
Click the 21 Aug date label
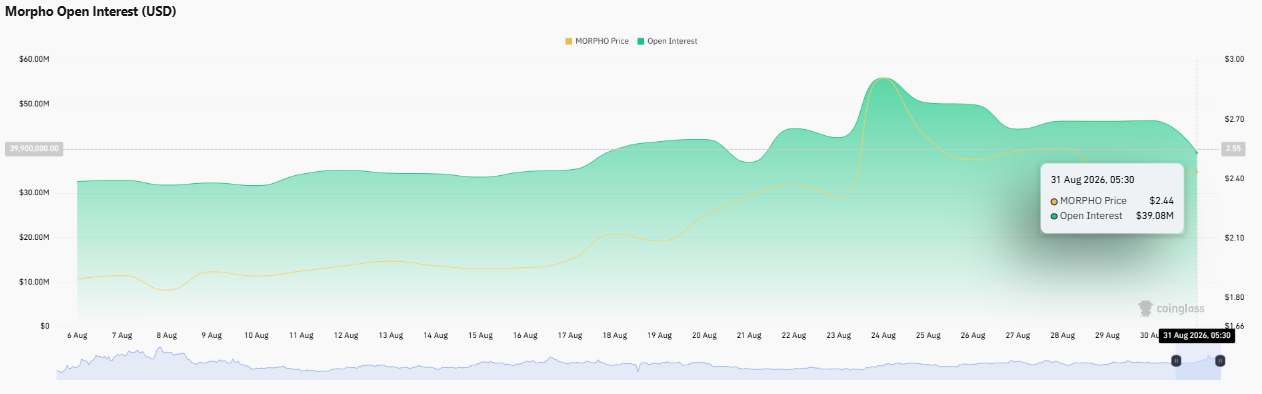pyautogui.click(x=749, y=335)
